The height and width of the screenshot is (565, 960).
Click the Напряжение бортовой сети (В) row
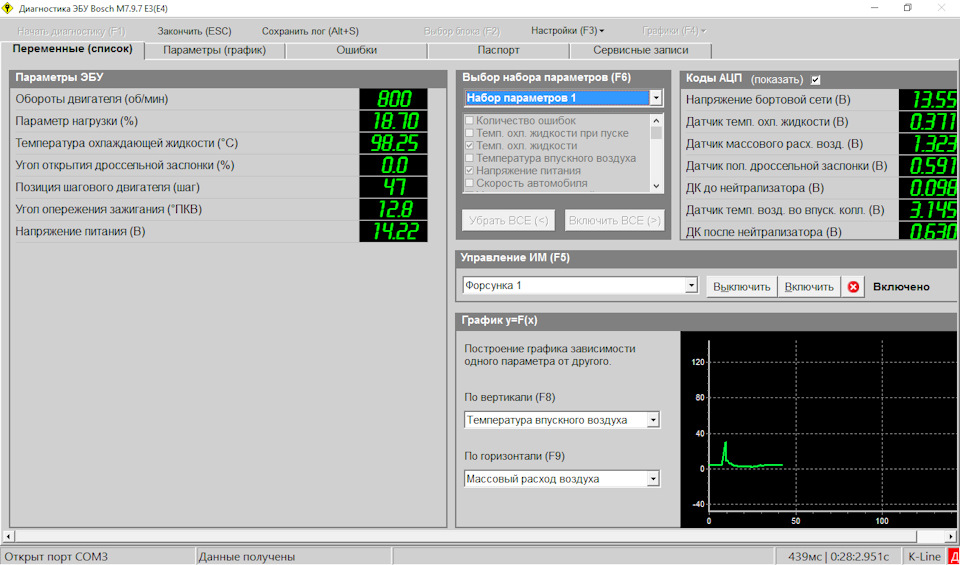821,100
